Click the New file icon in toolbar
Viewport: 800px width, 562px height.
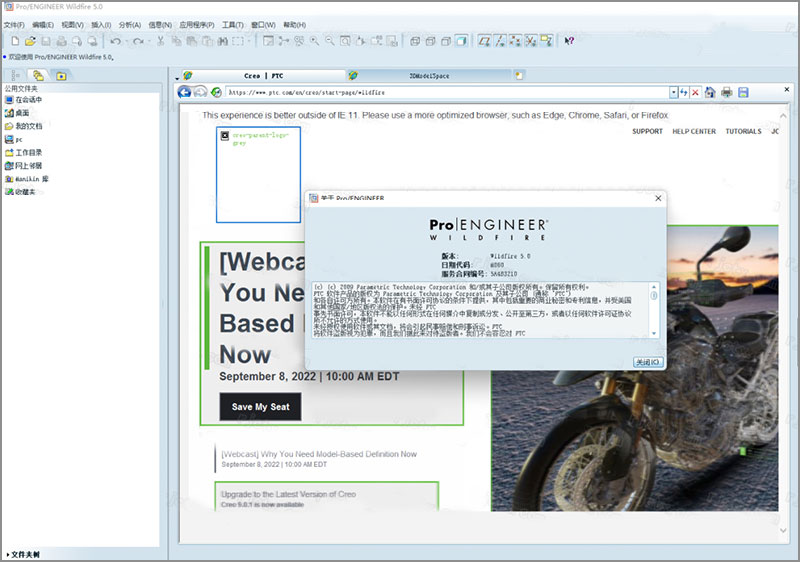pyautogui.click(x=14, y=41)
